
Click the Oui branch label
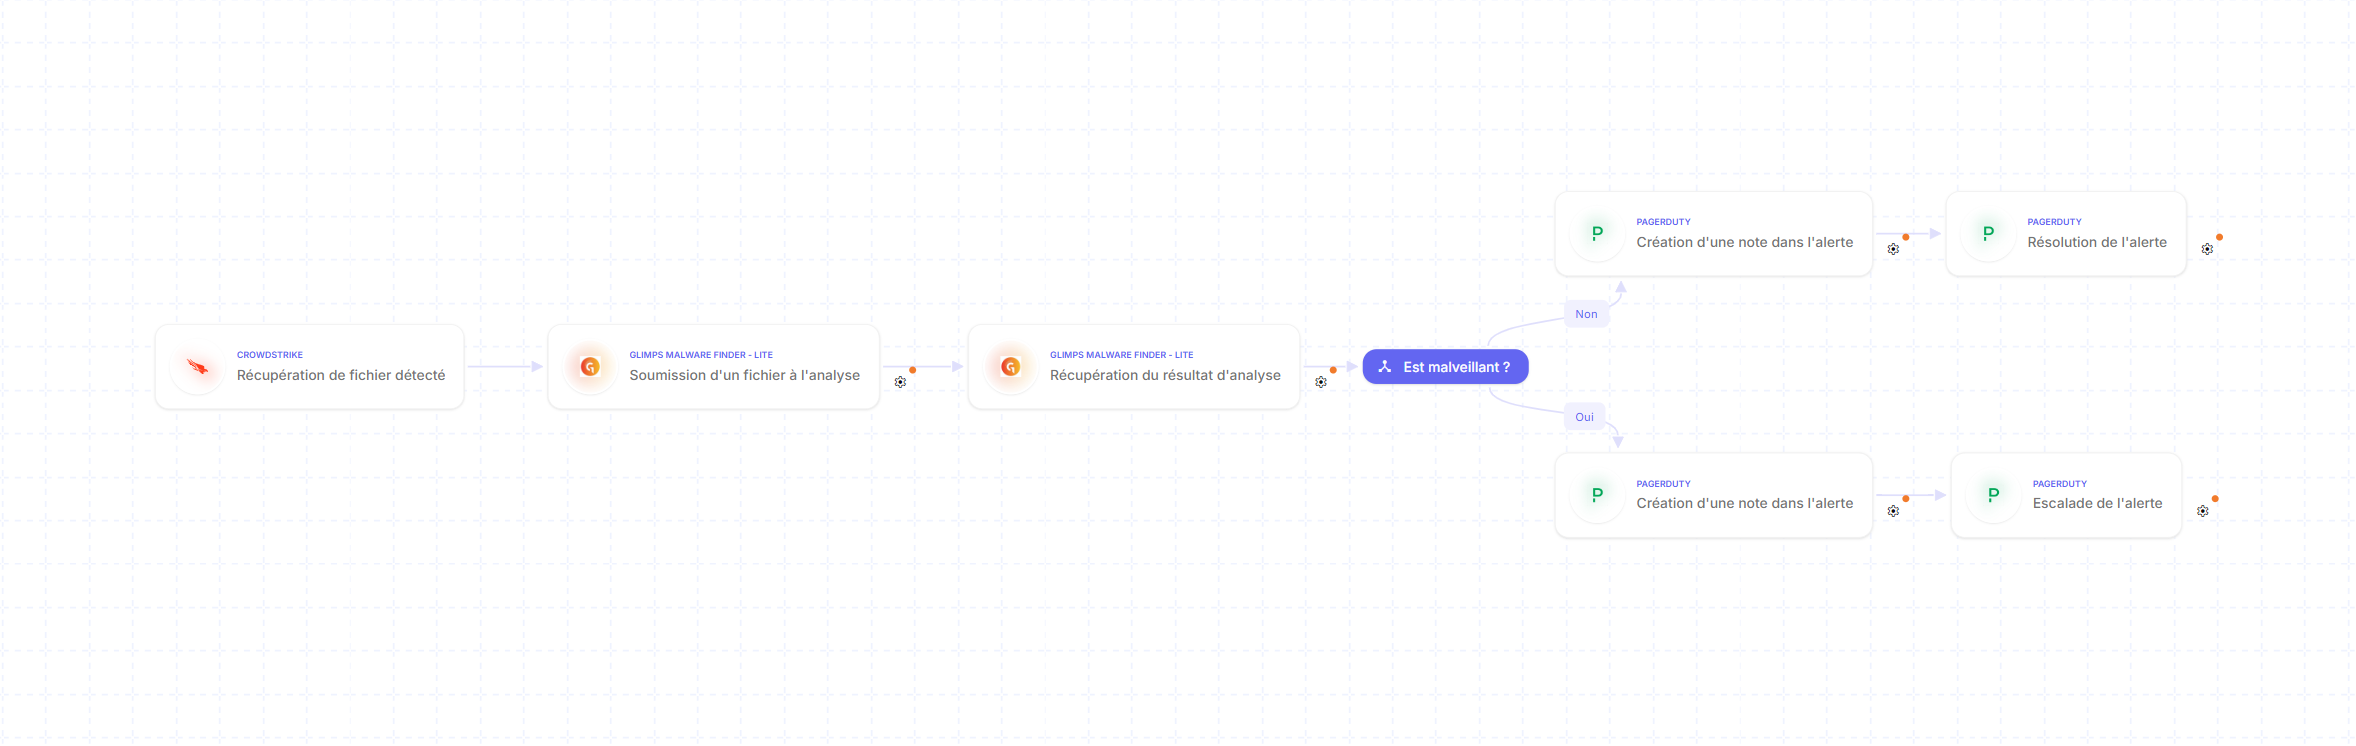tap(1585, 417)
